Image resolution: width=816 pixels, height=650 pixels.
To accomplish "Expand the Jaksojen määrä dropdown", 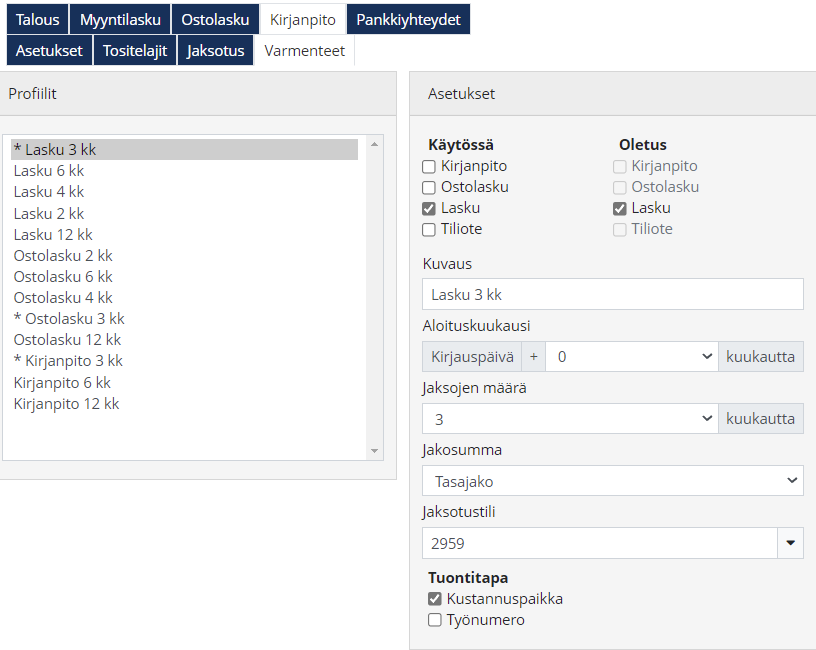I will click(x=570, y=419).
